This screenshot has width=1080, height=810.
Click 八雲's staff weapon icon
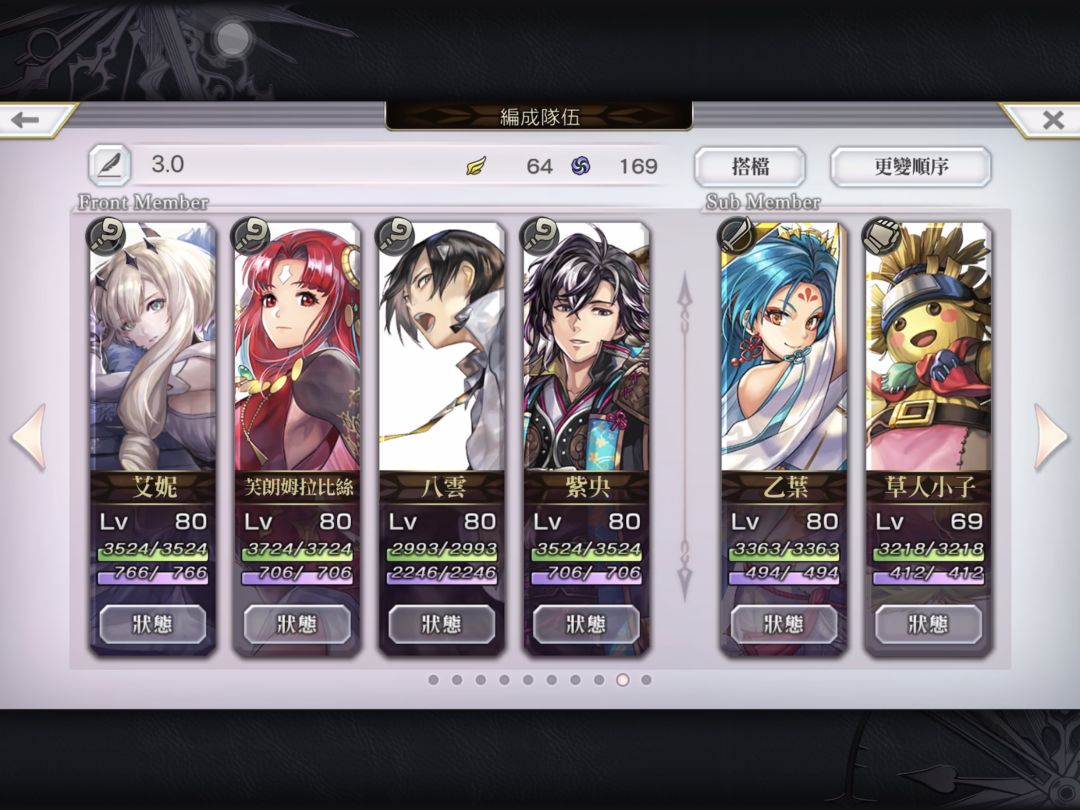click(395, 236)
